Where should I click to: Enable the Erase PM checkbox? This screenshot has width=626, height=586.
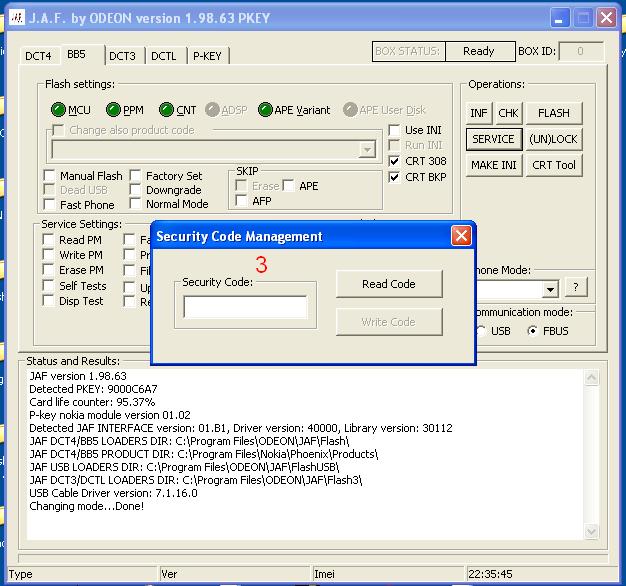[48, 270]
